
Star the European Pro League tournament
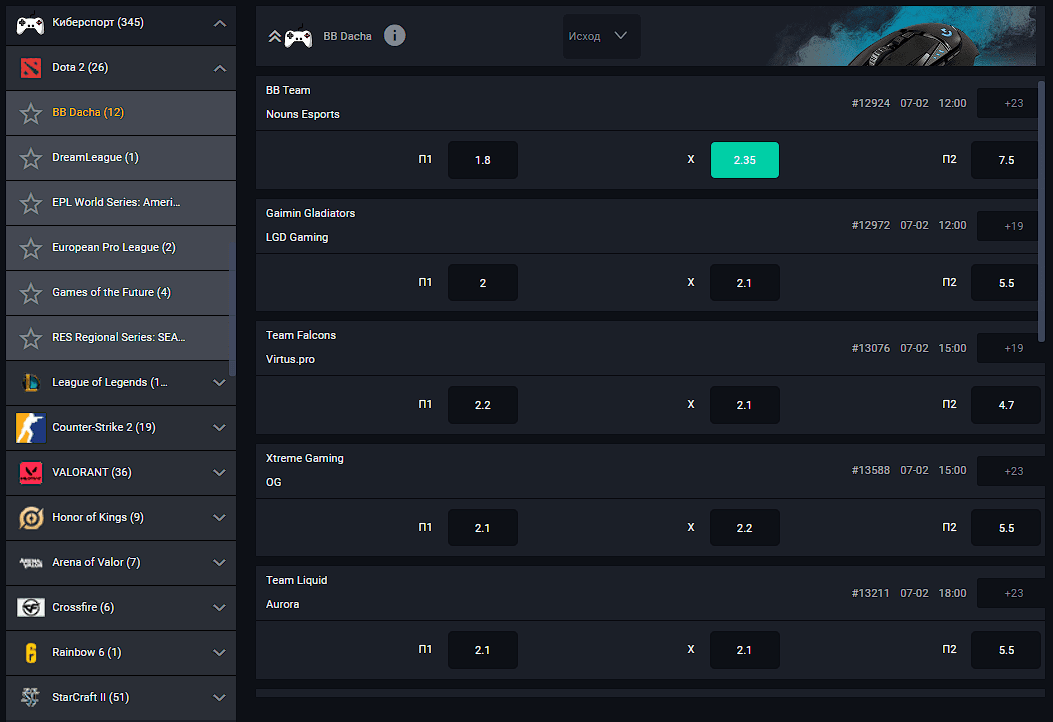tap(30, 248)
